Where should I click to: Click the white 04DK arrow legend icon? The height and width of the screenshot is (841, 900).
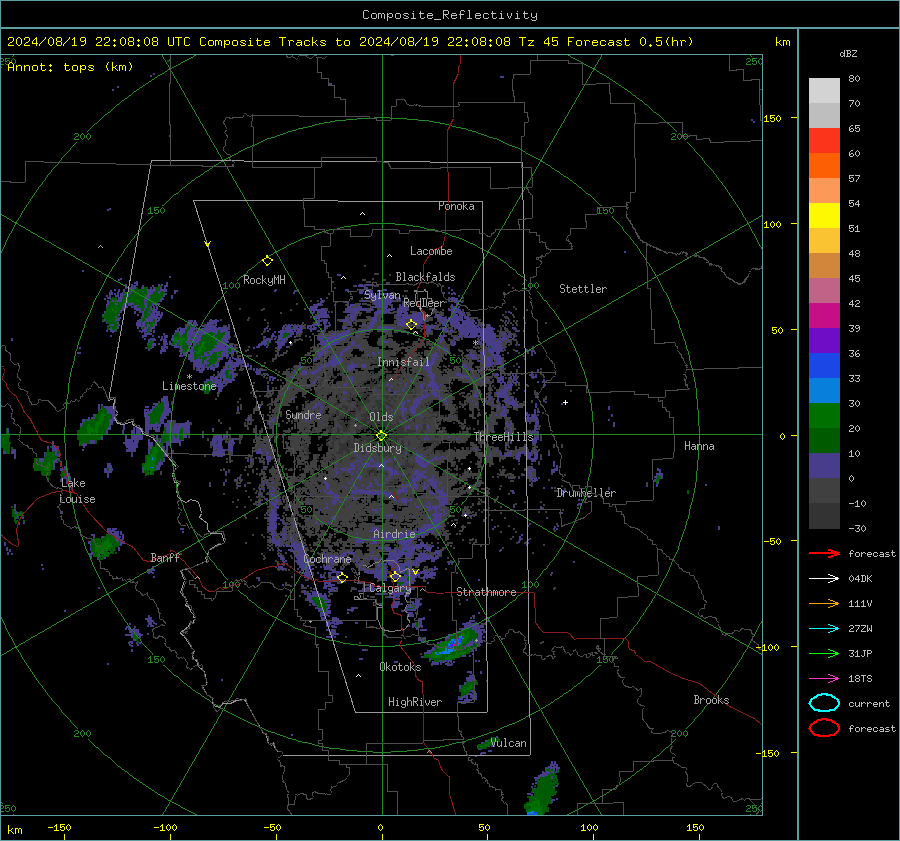coord(824,578)
